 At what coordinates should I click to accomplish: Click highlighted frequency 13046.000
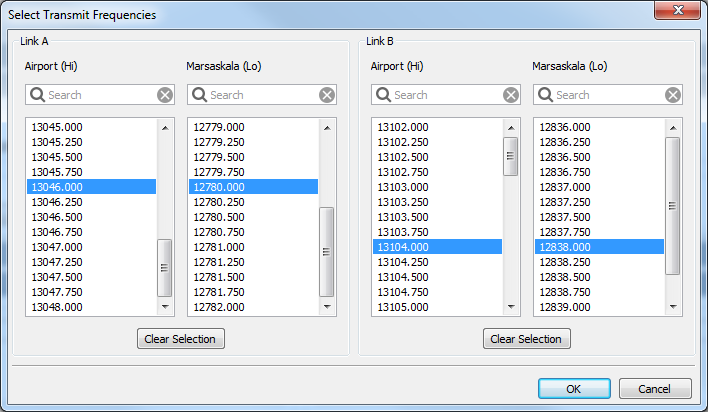92,187
